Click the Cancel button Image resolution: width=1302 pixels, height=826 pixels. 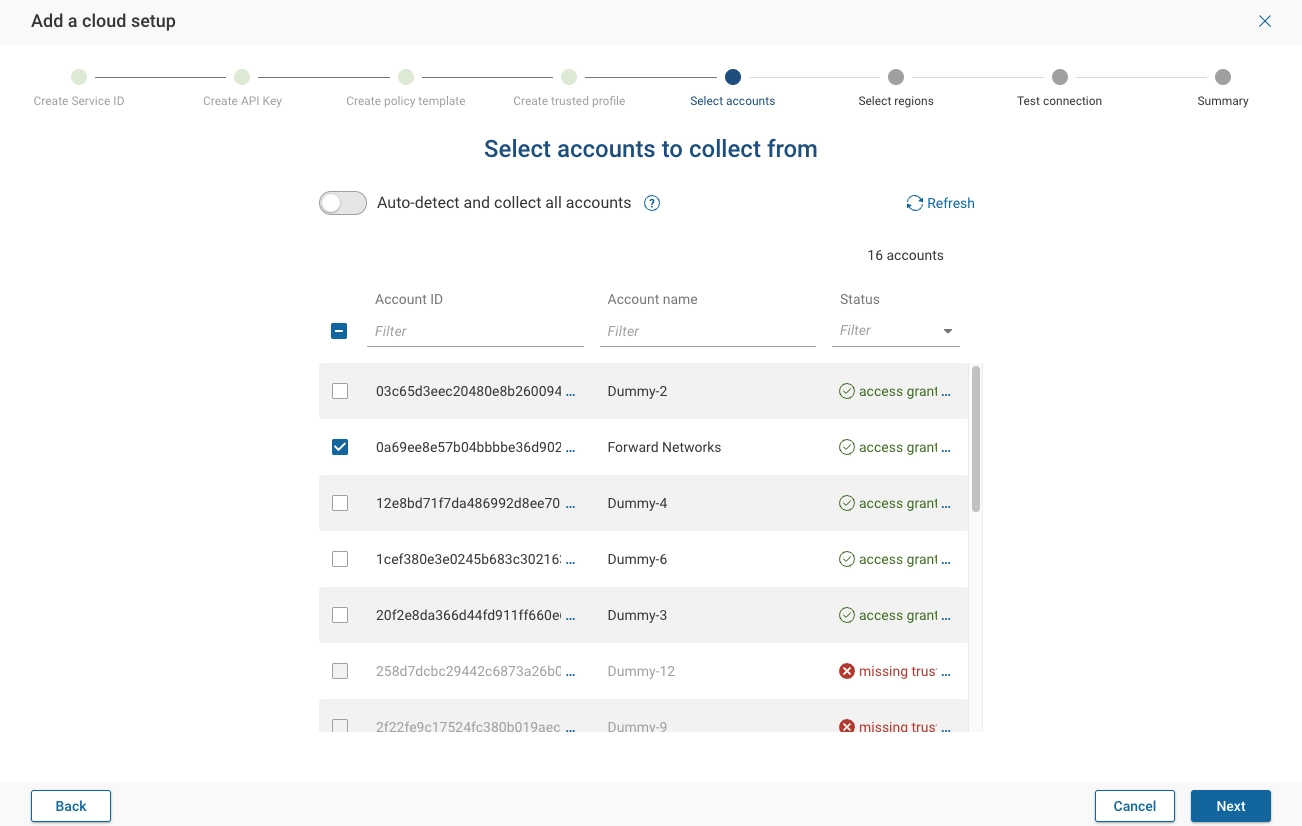(x=1135, y=806)
